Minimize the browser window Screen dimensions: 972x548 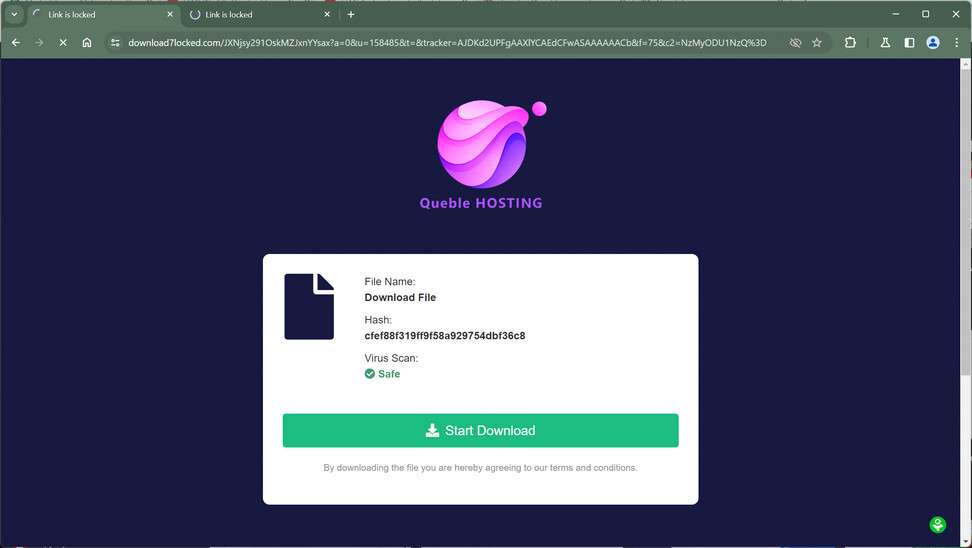pyautogui.click(x=896, y=14)
